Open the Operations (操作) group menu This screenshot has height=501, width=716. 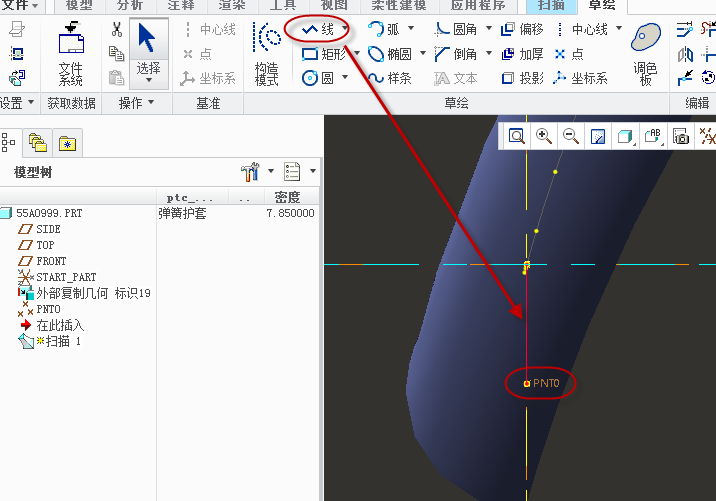coord(136,103)
